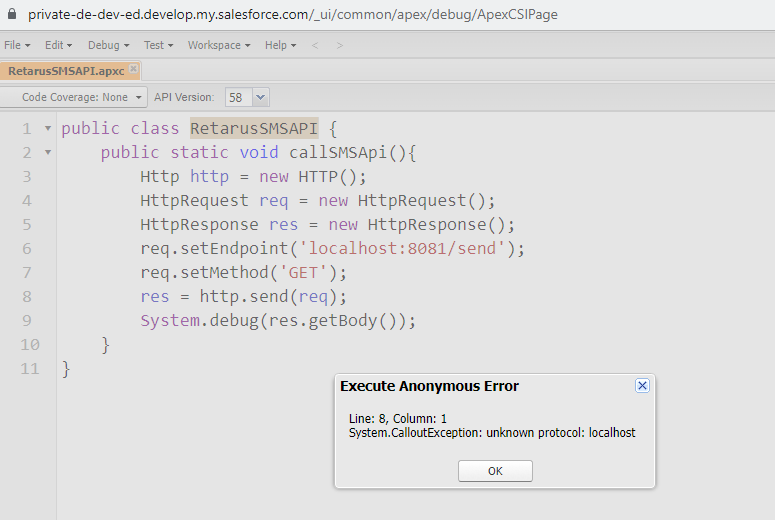
Task: Open the Help menu
Action: (x=279, y=45)
